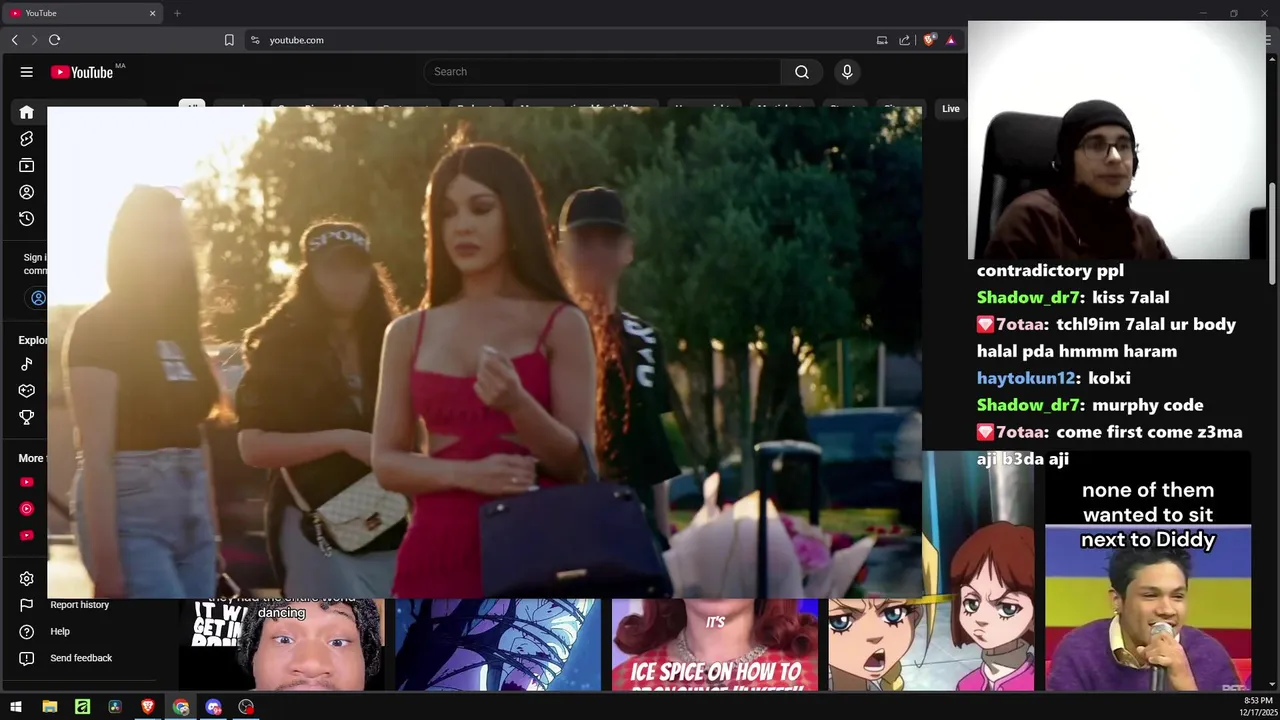Open the You profile icon in the sidebar

27,192
